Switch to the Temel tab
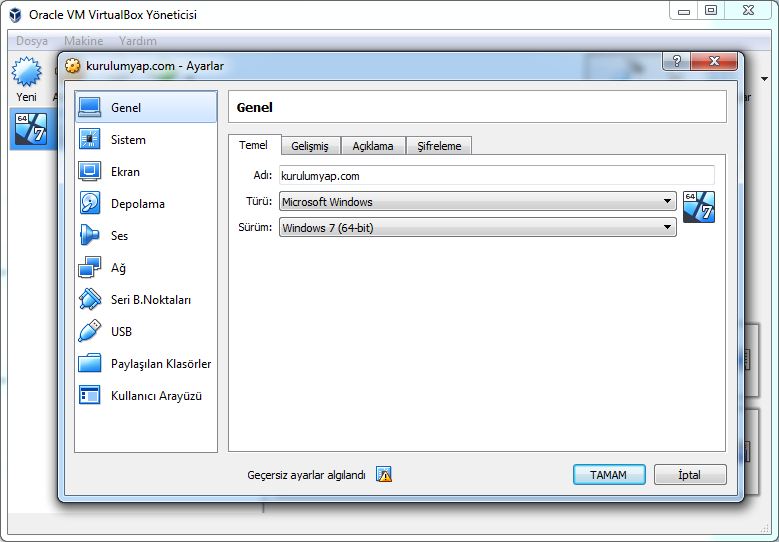Image resolution: width=779 pixels, height=542 pixels. pos(253,145)
